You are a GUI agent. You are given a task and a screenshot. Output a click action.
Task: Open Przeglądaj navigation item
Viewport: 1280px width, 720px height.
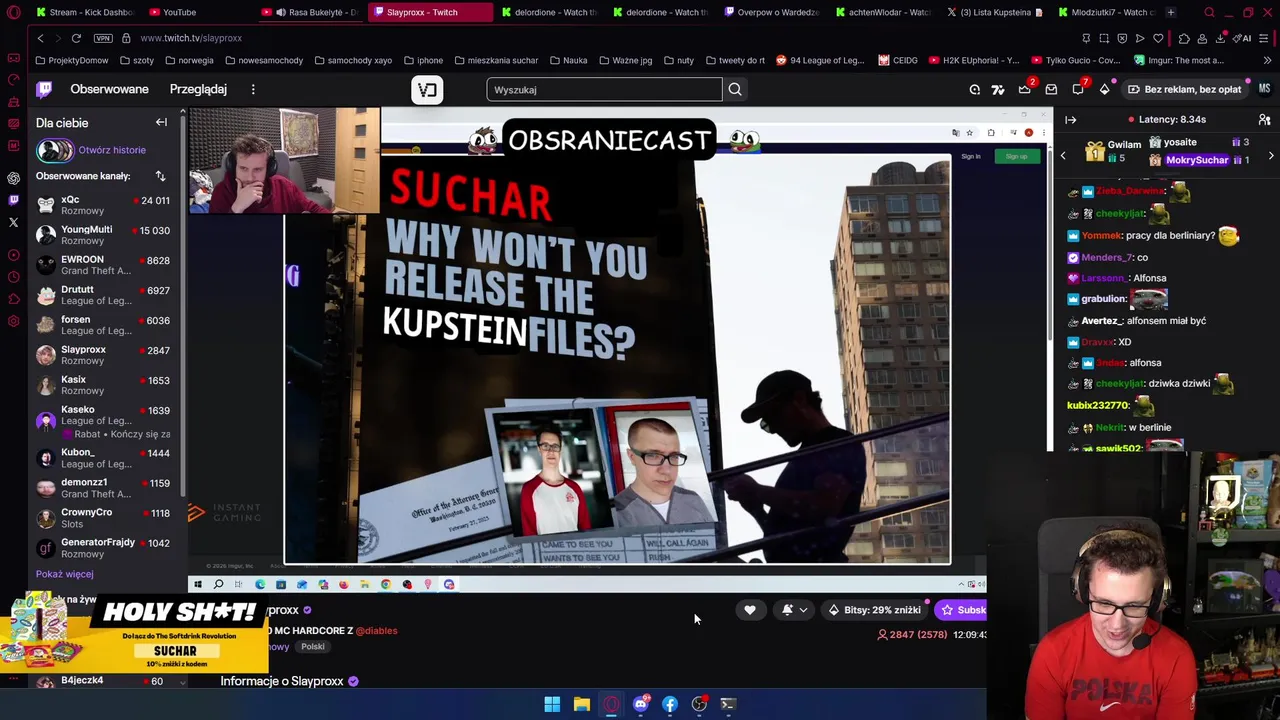(x=198, y=89)
